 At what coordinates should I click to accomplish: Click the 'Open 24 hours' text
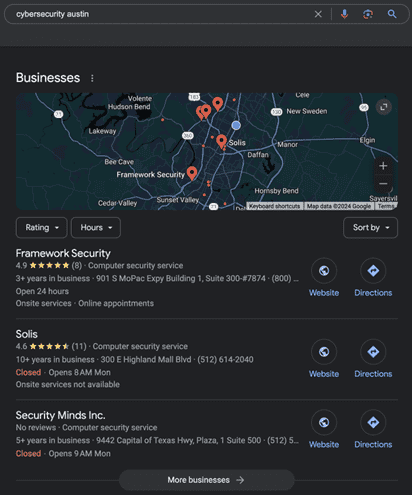[42, 291]
